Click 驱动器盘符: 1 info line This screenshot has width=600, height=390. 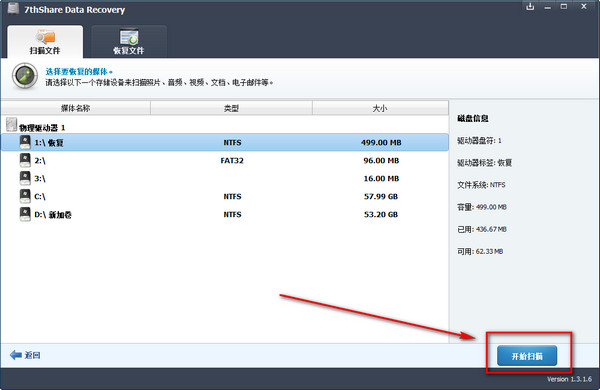coord(479,140)
